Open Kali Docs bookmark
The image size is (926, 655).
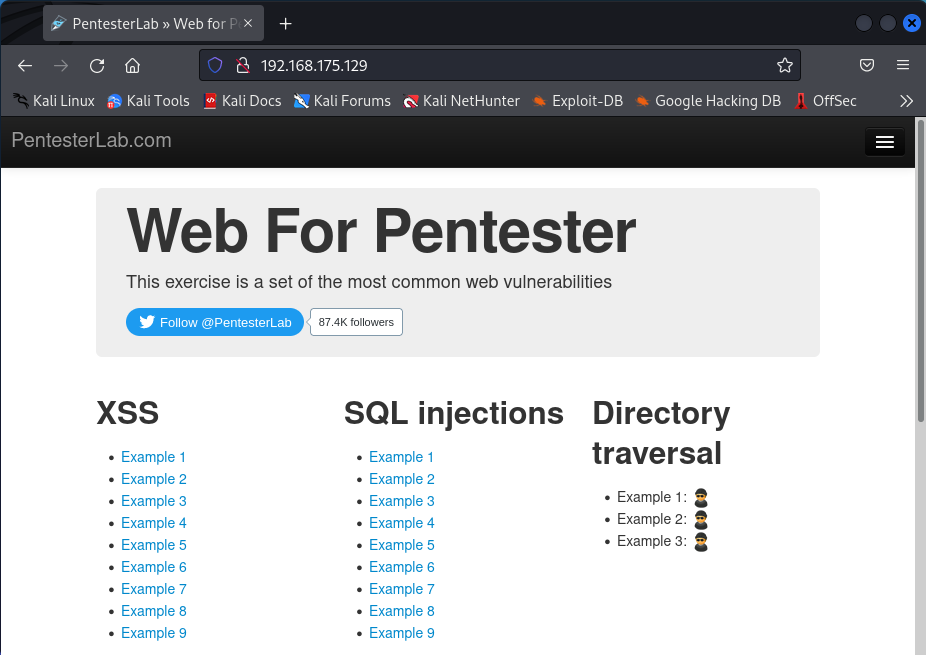[242, 101]
